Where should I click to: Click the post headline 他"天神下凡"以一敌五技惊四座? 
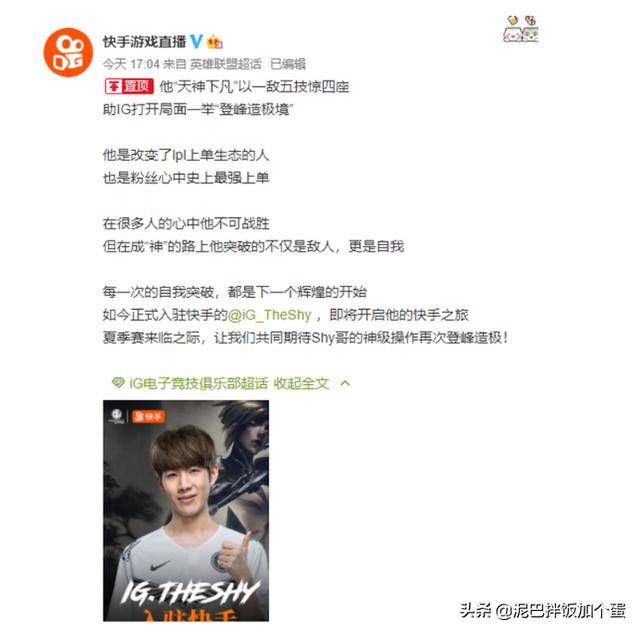254,87
